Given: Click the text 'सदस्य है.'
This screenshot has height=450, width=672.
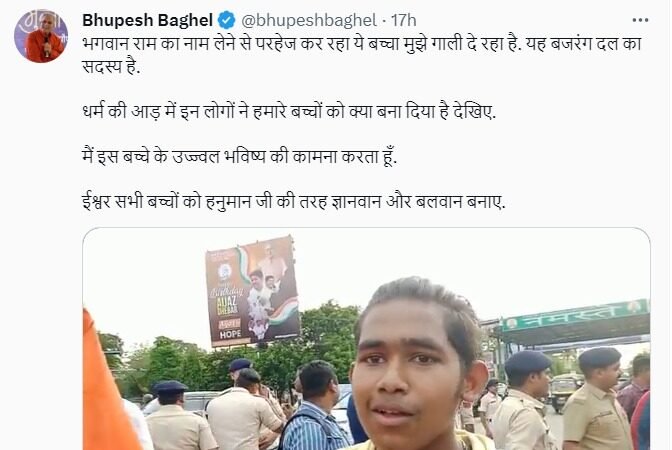Looking at the screenshot, I should 111,66.
